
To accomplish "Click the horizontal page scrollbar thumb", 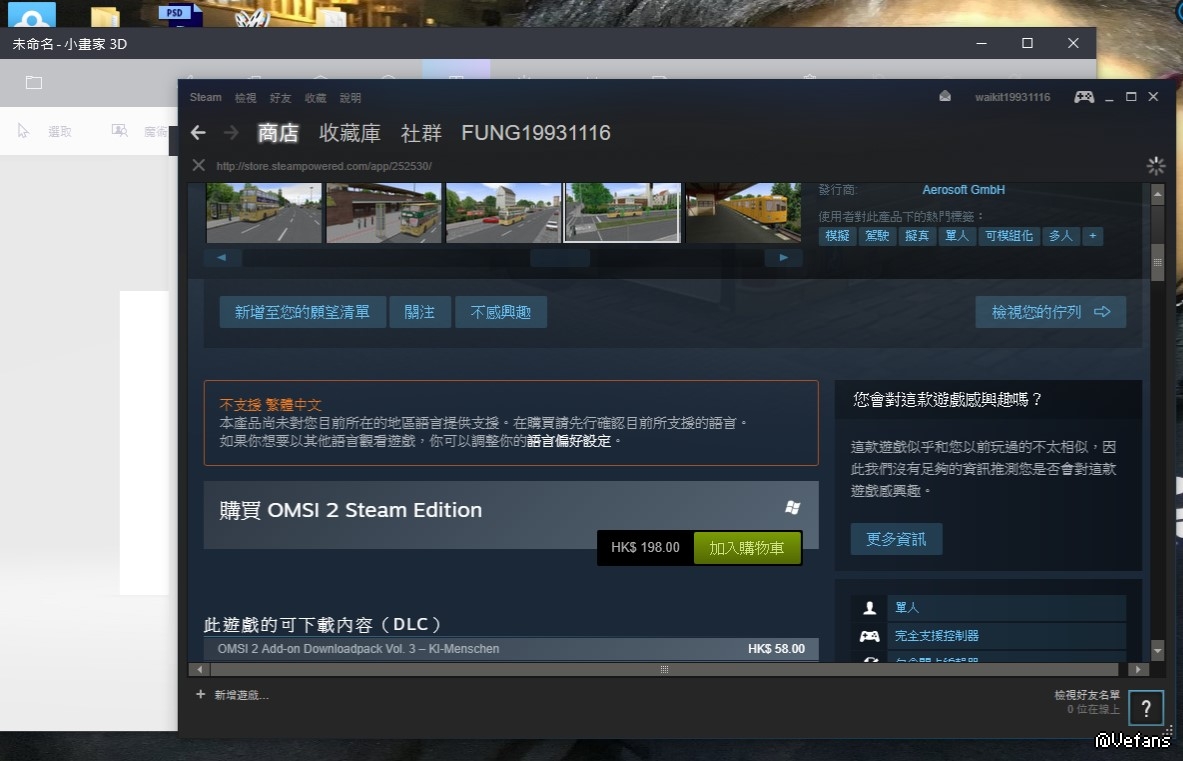I will click(x=664, y=670).
